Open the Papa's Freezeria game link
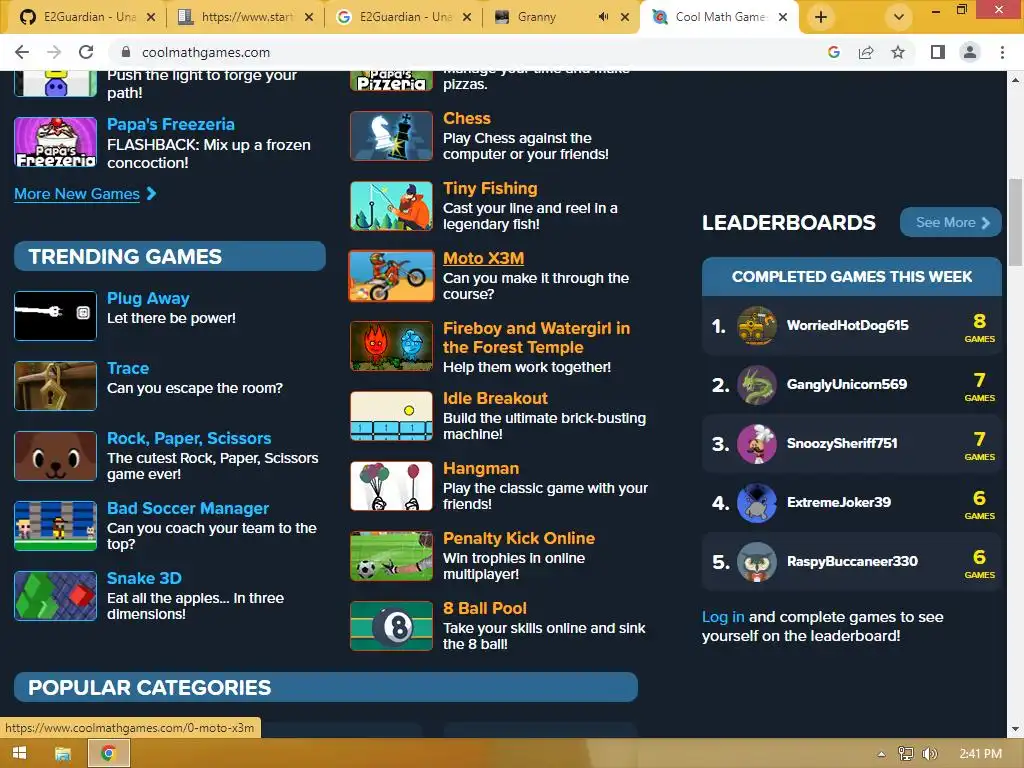Screen dimensions: 1024x768 [170, 124]
